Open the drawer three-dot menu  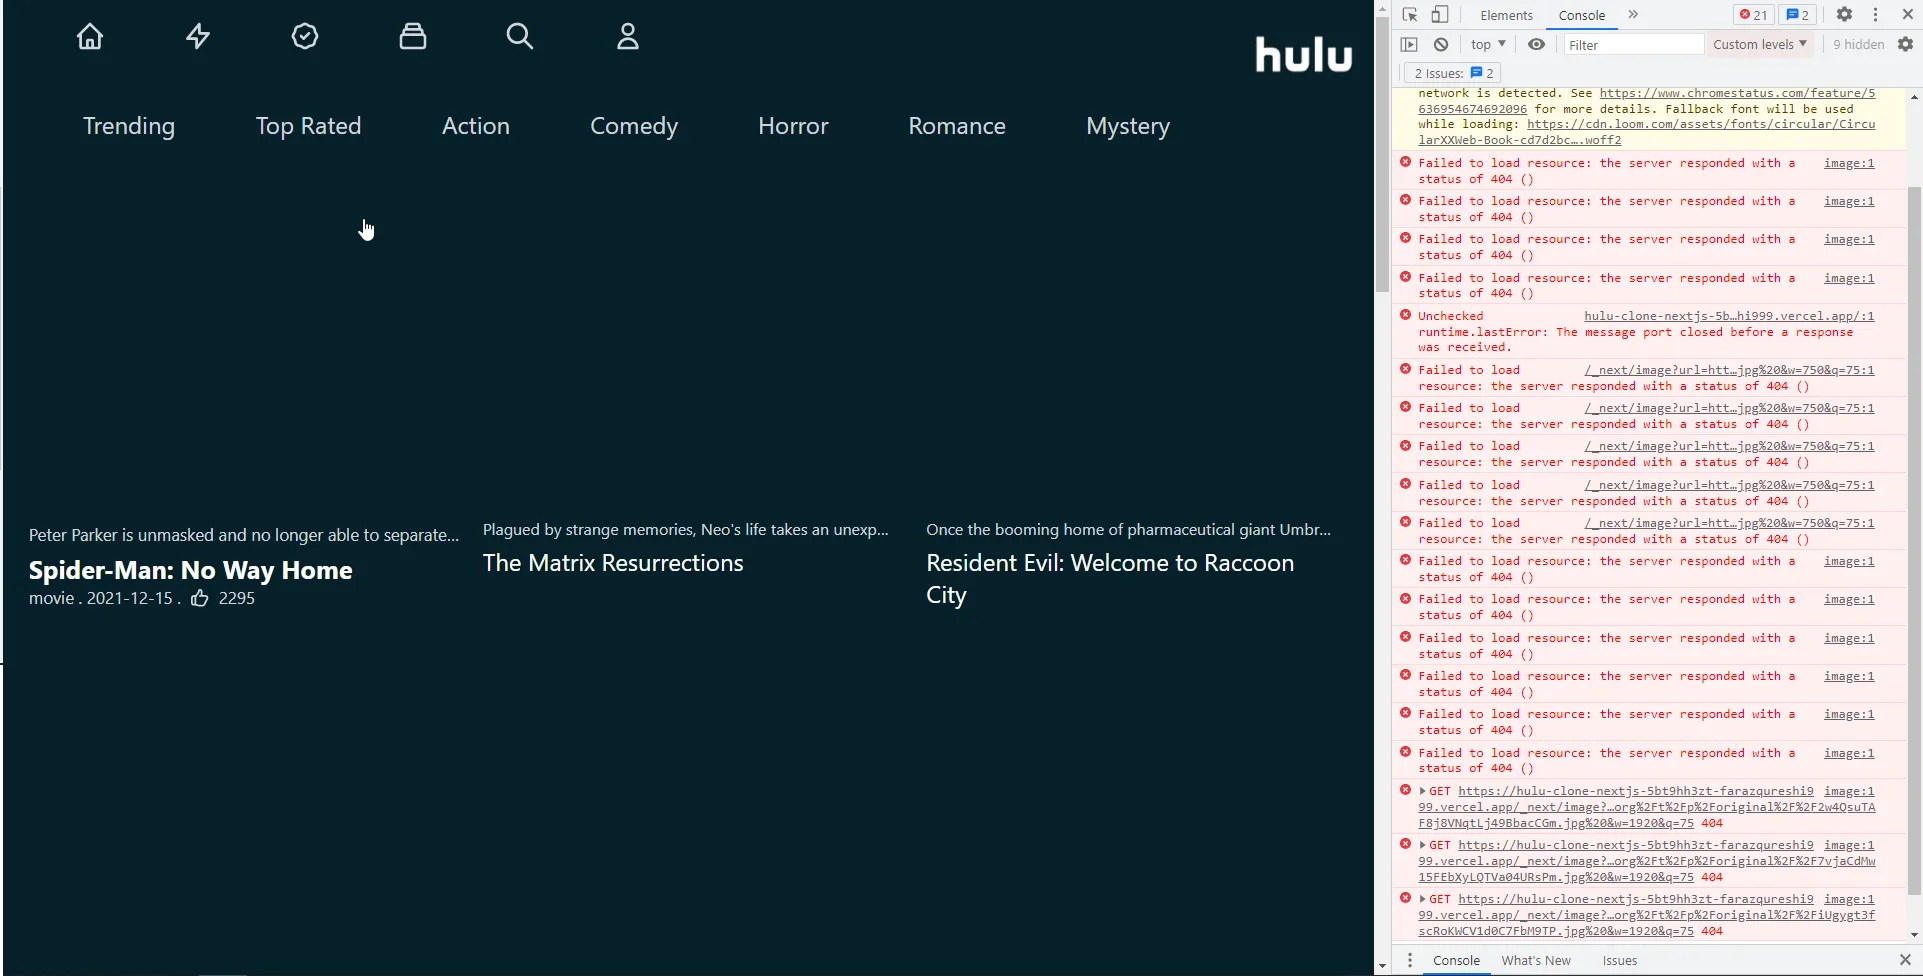click(x=1410, y=960)
